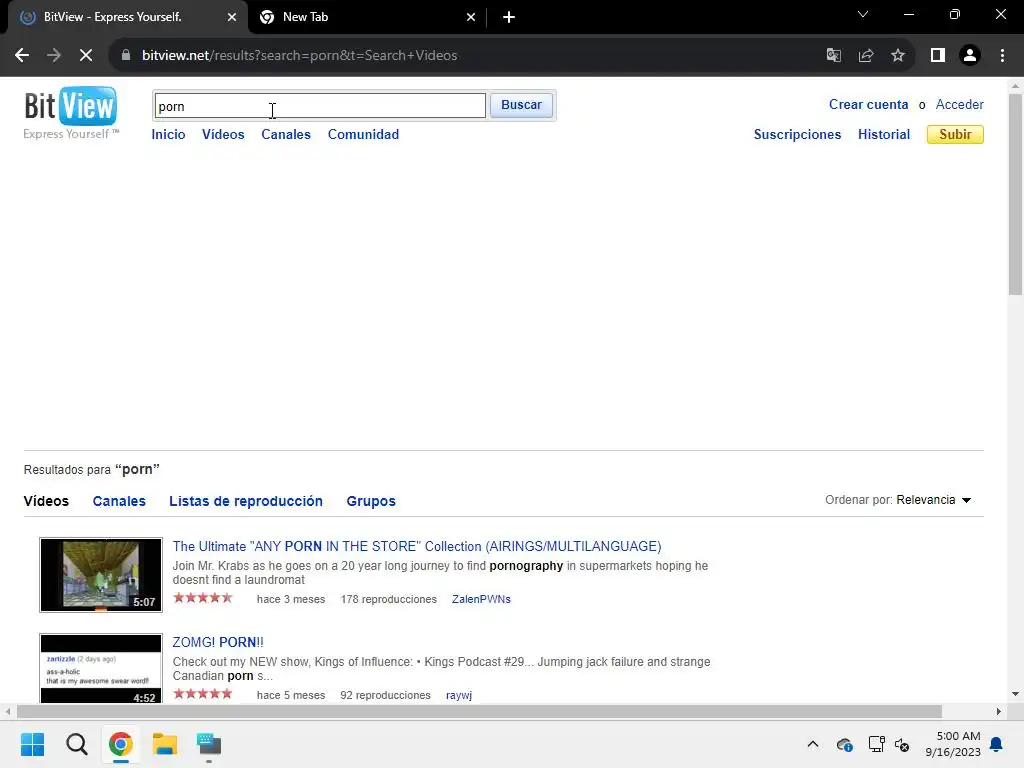Open Chrome's three-dot menu

click(x=1002, y=56)
